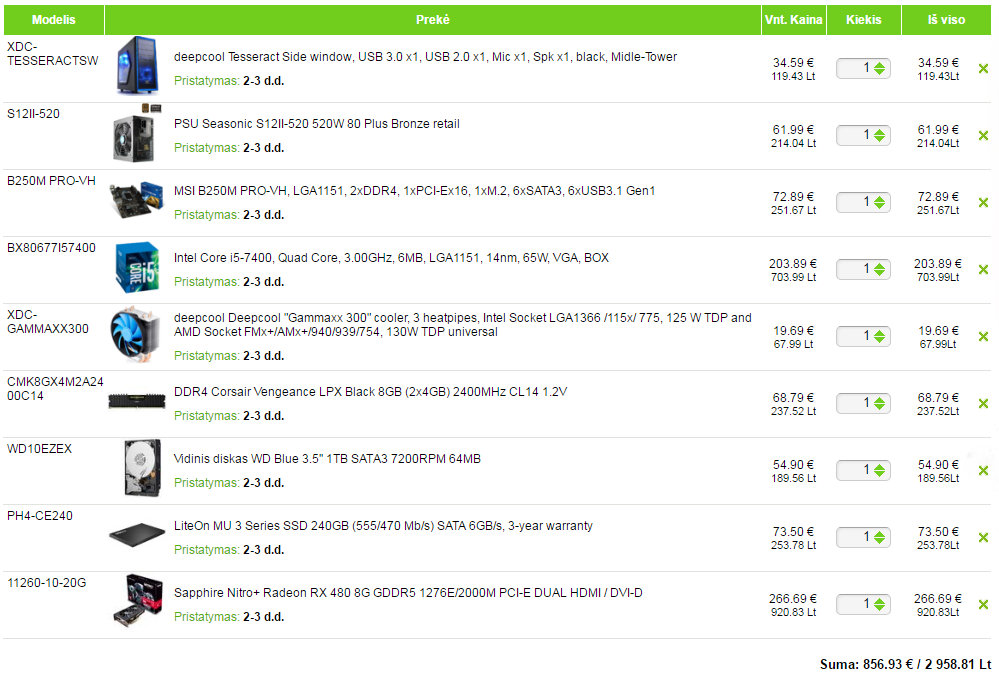Remove LiteOn MU 3 SSD from cart
Screen dimensions: 999x681
click(983, 538)
